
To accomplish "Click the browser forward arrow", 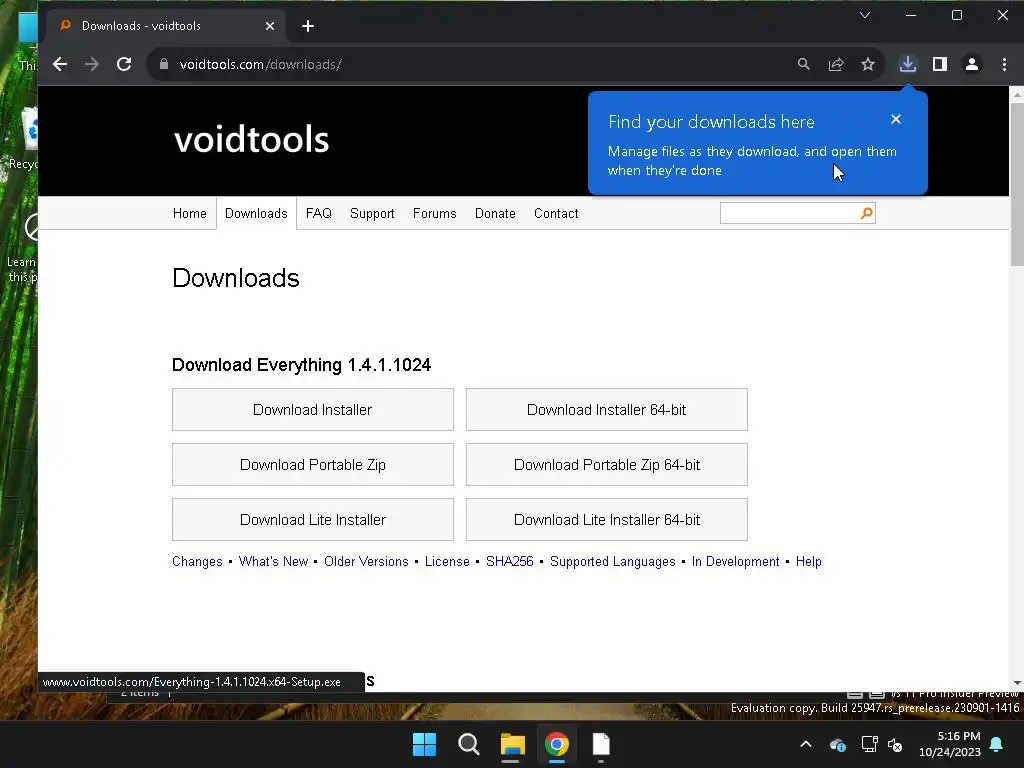I will 92,64.
